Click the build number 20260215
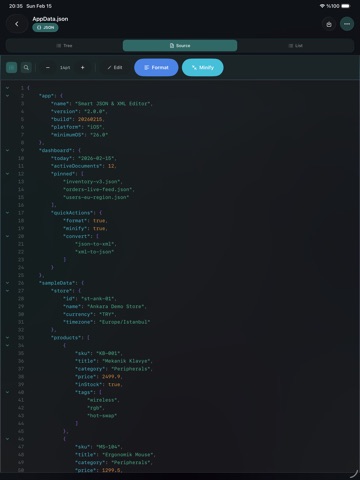This screenshot has width=360, height=480. click(90, 119)
